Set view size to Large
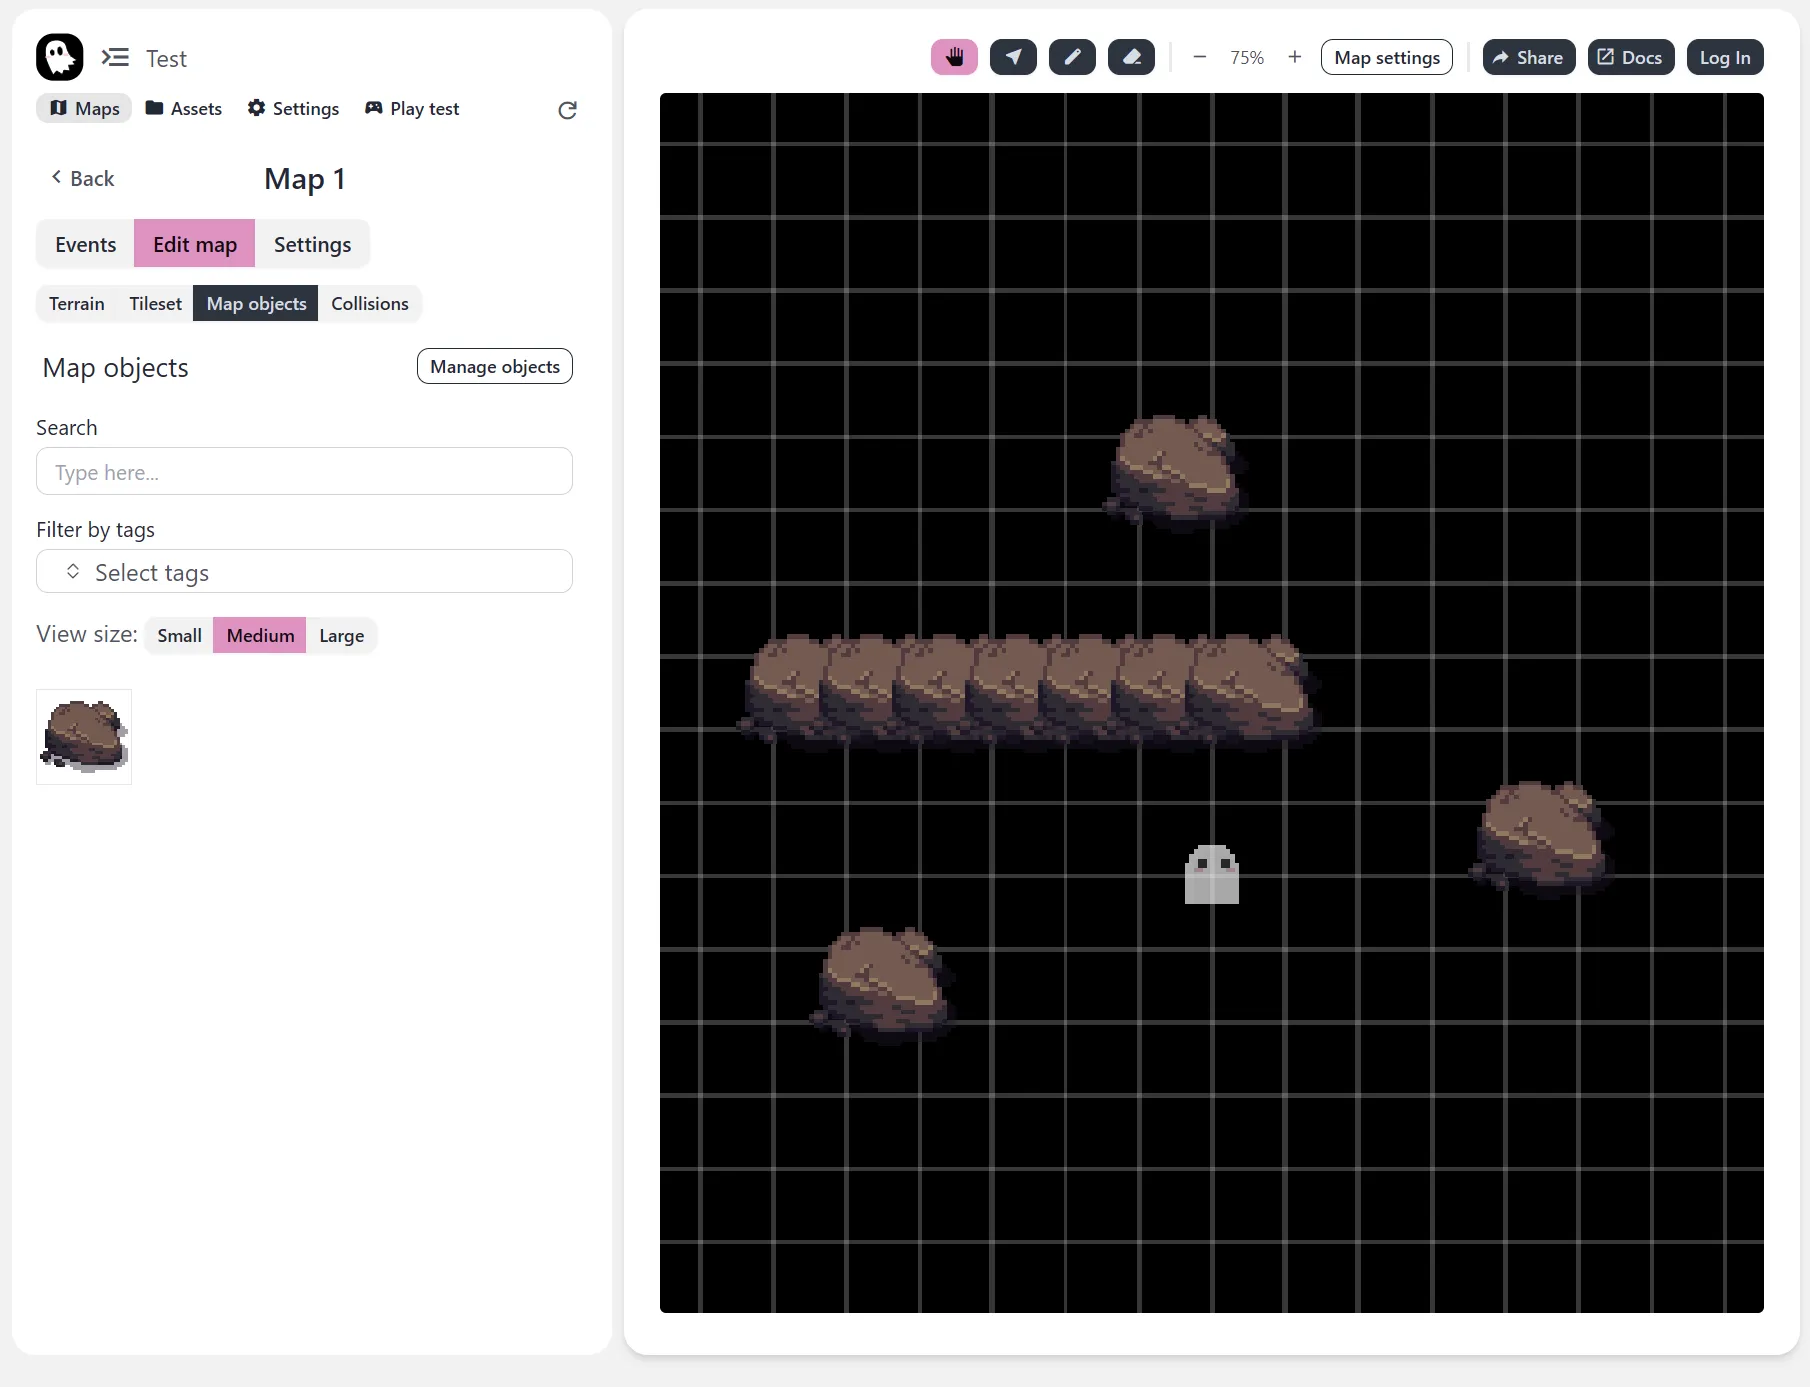 pyautogui.click(x=341, y=636)
